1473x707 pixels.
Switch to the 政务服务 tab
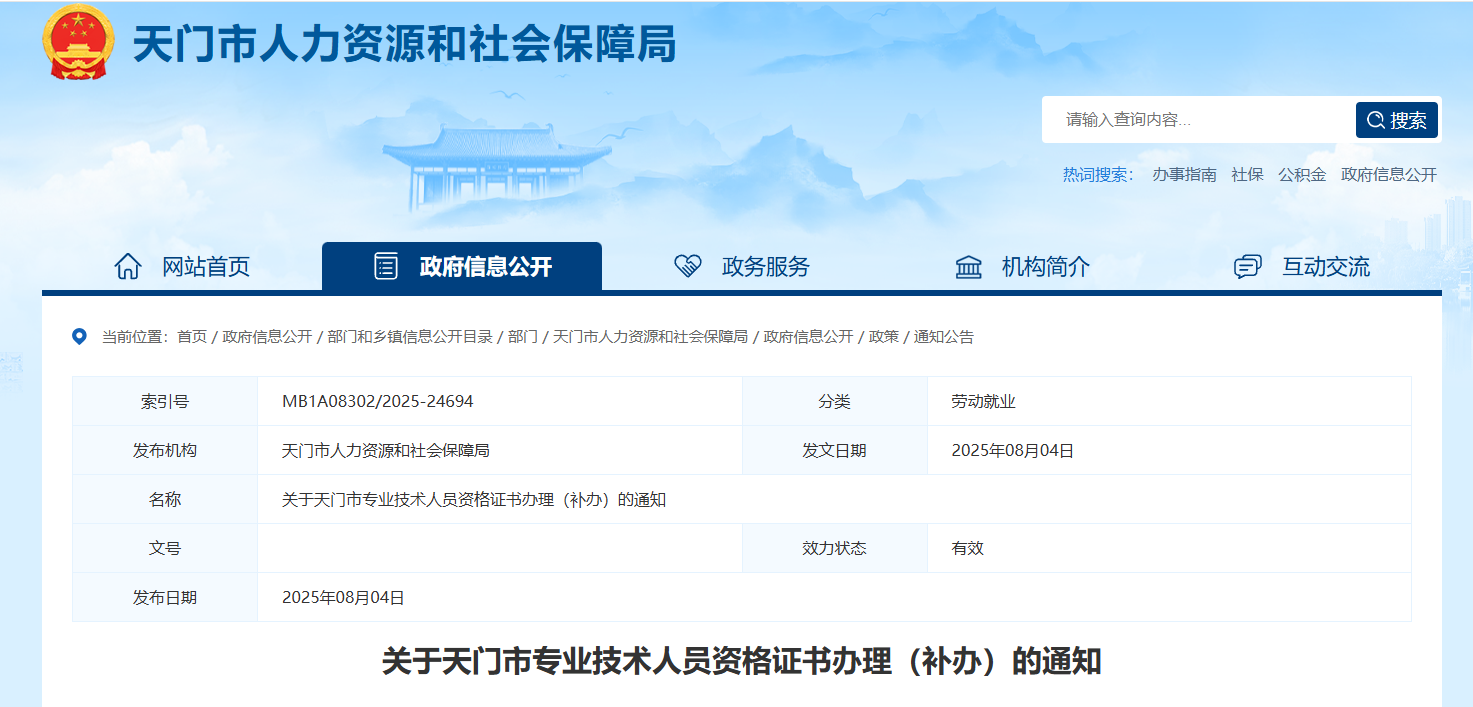click(x=764, y=266)
